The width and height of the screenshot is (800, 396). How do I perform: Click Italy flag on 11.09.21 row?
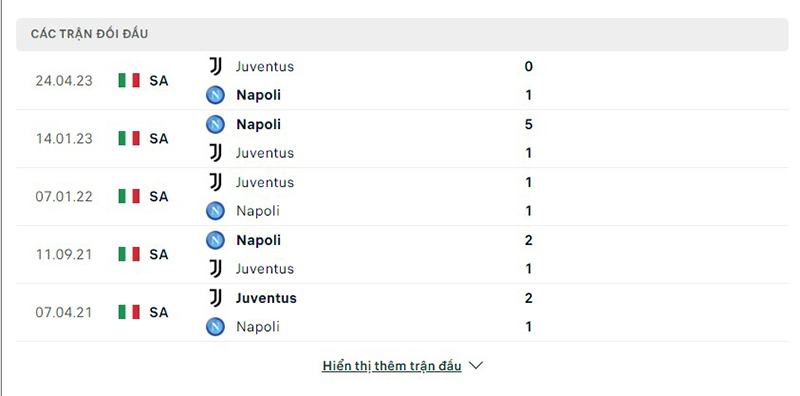pos(129,254)
